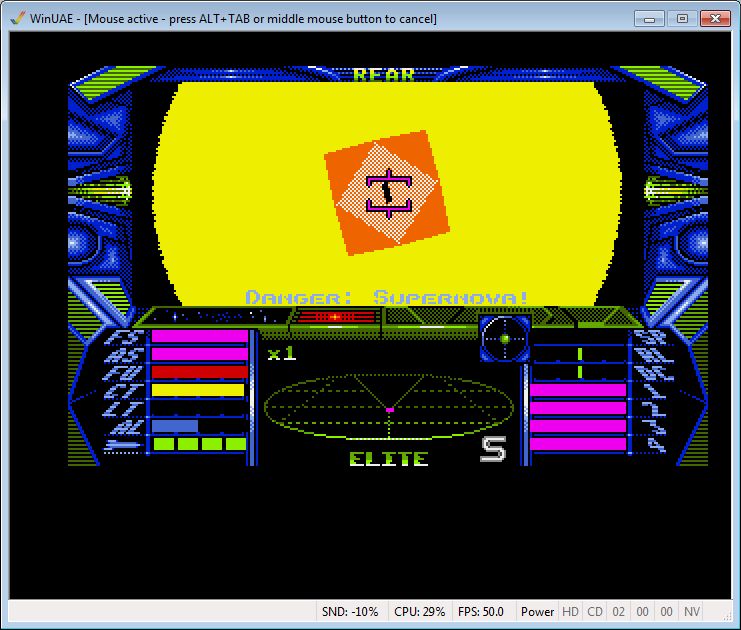Click the green dive/climb indicator marker

580,371
